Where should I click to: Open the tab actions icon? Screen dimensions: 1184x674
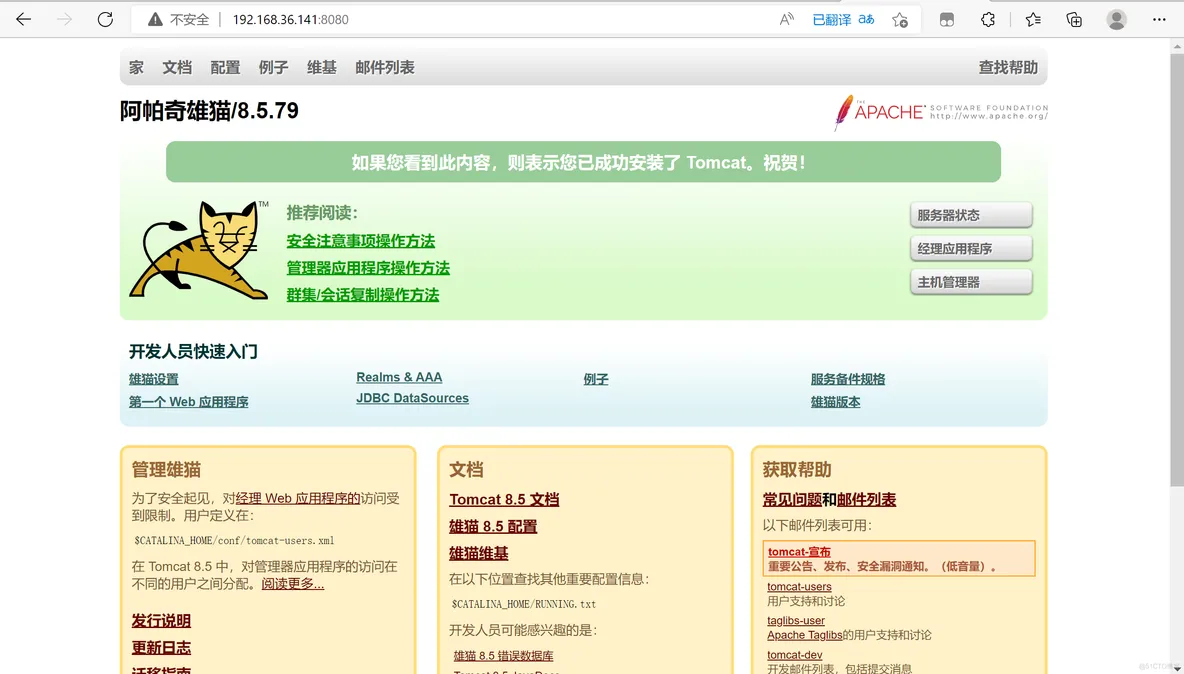tap(947, 20)
